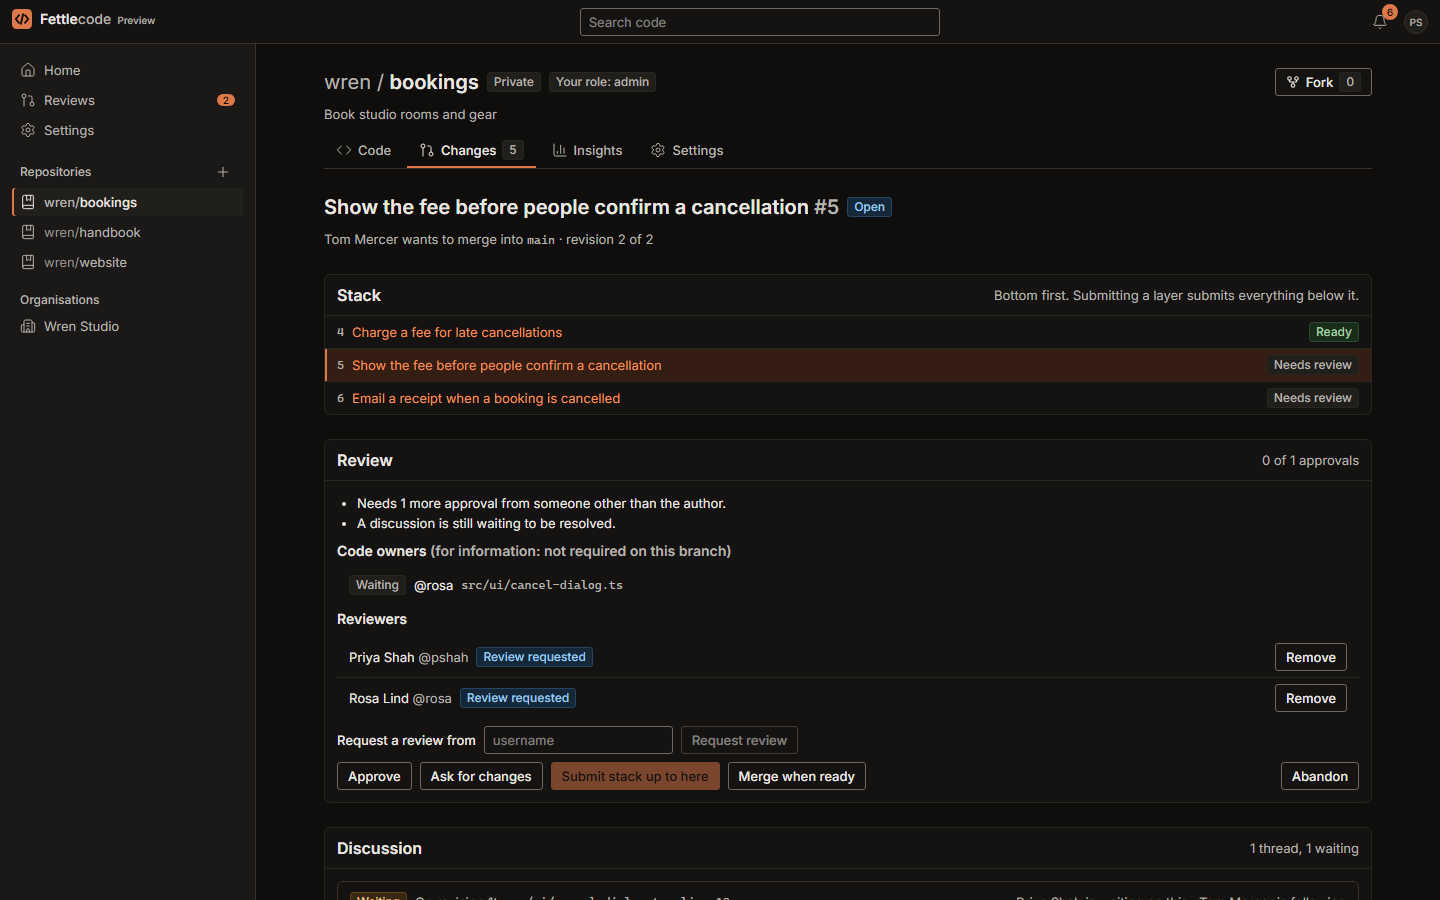Open the notifications bell

[1380, 21]
